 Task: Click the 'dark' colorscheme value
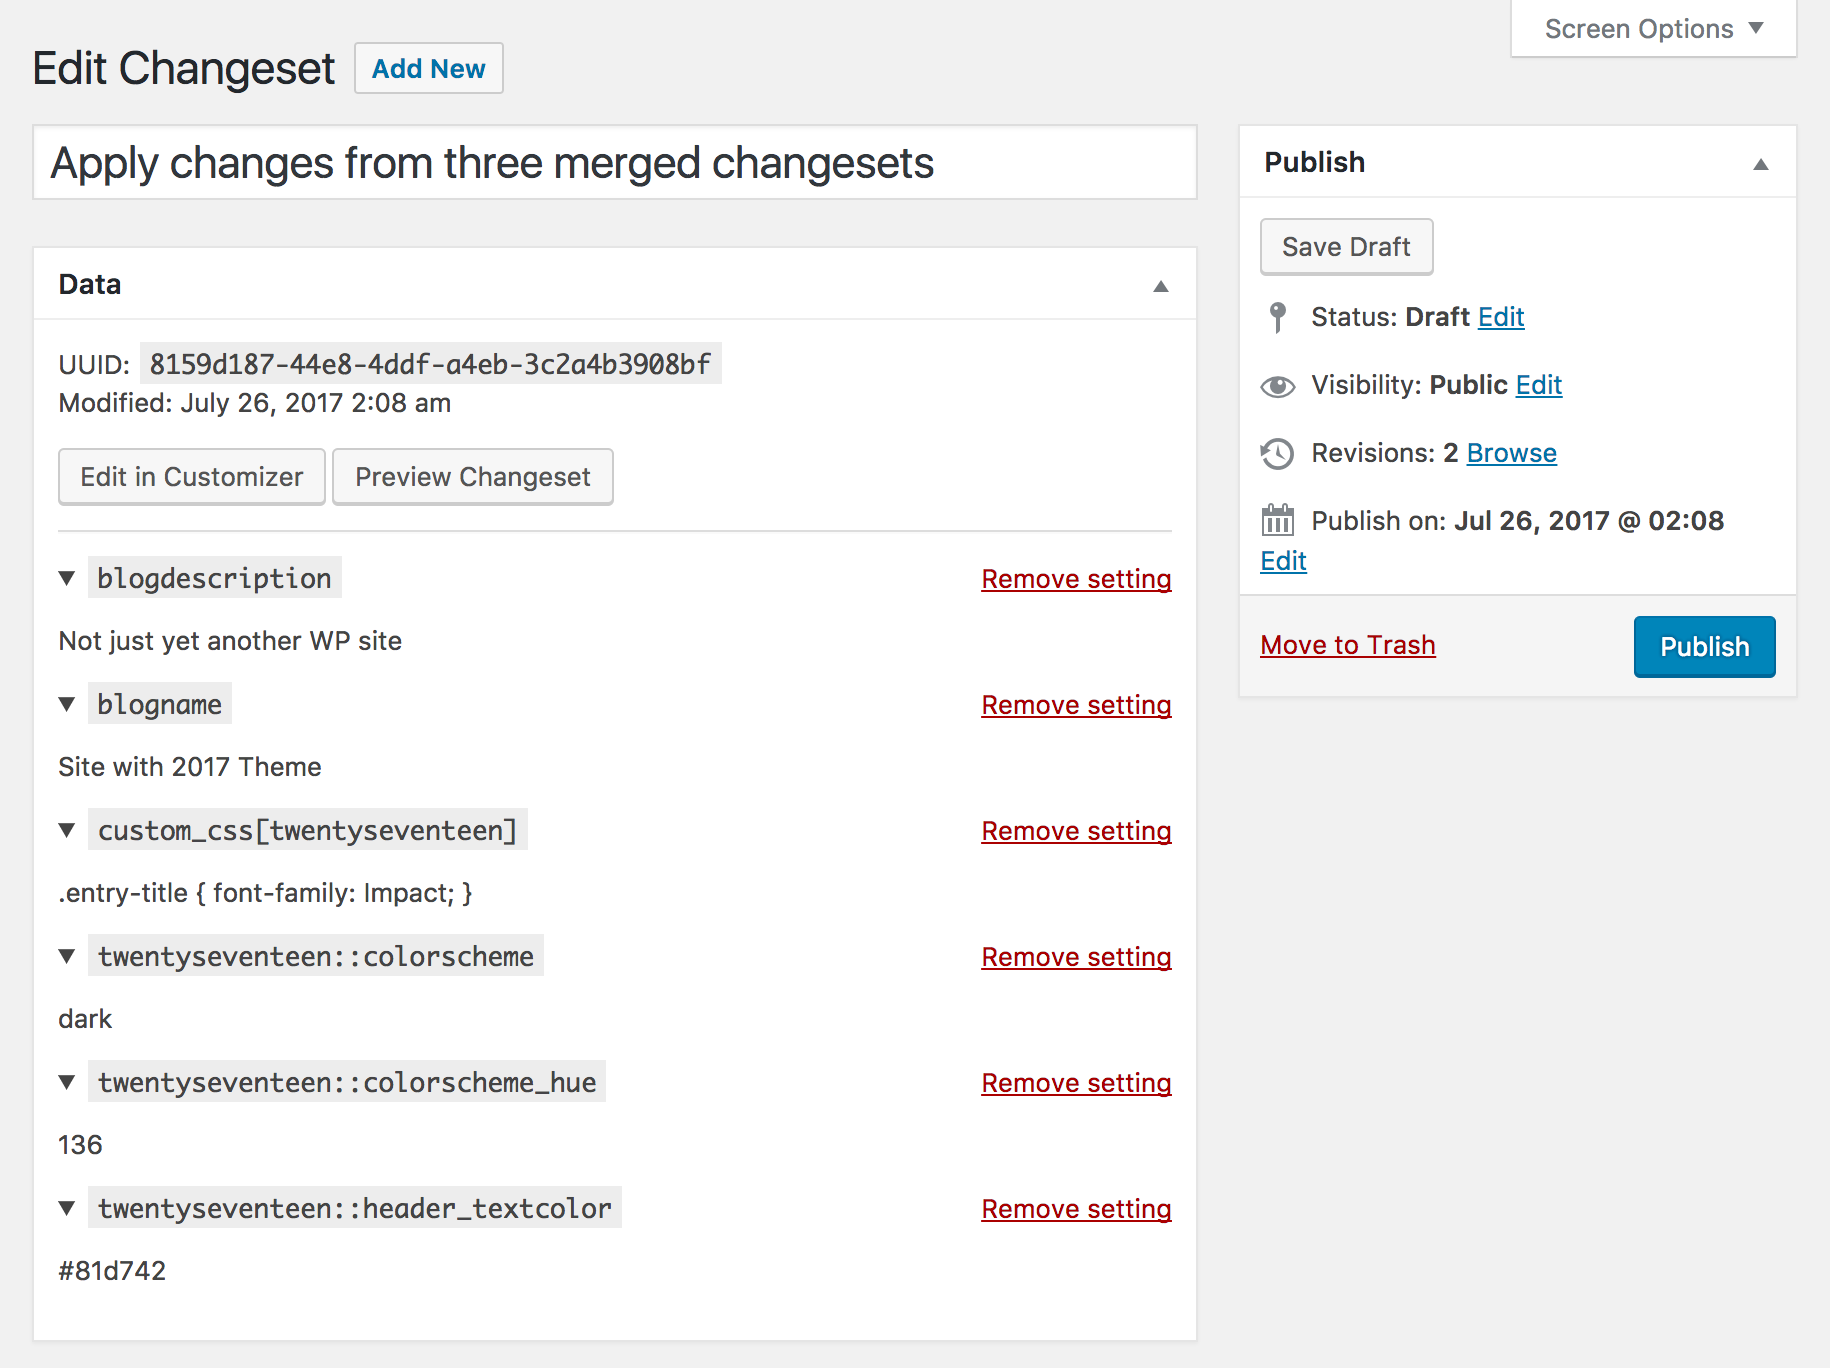pyautogui.click(x=85, y=1019)
